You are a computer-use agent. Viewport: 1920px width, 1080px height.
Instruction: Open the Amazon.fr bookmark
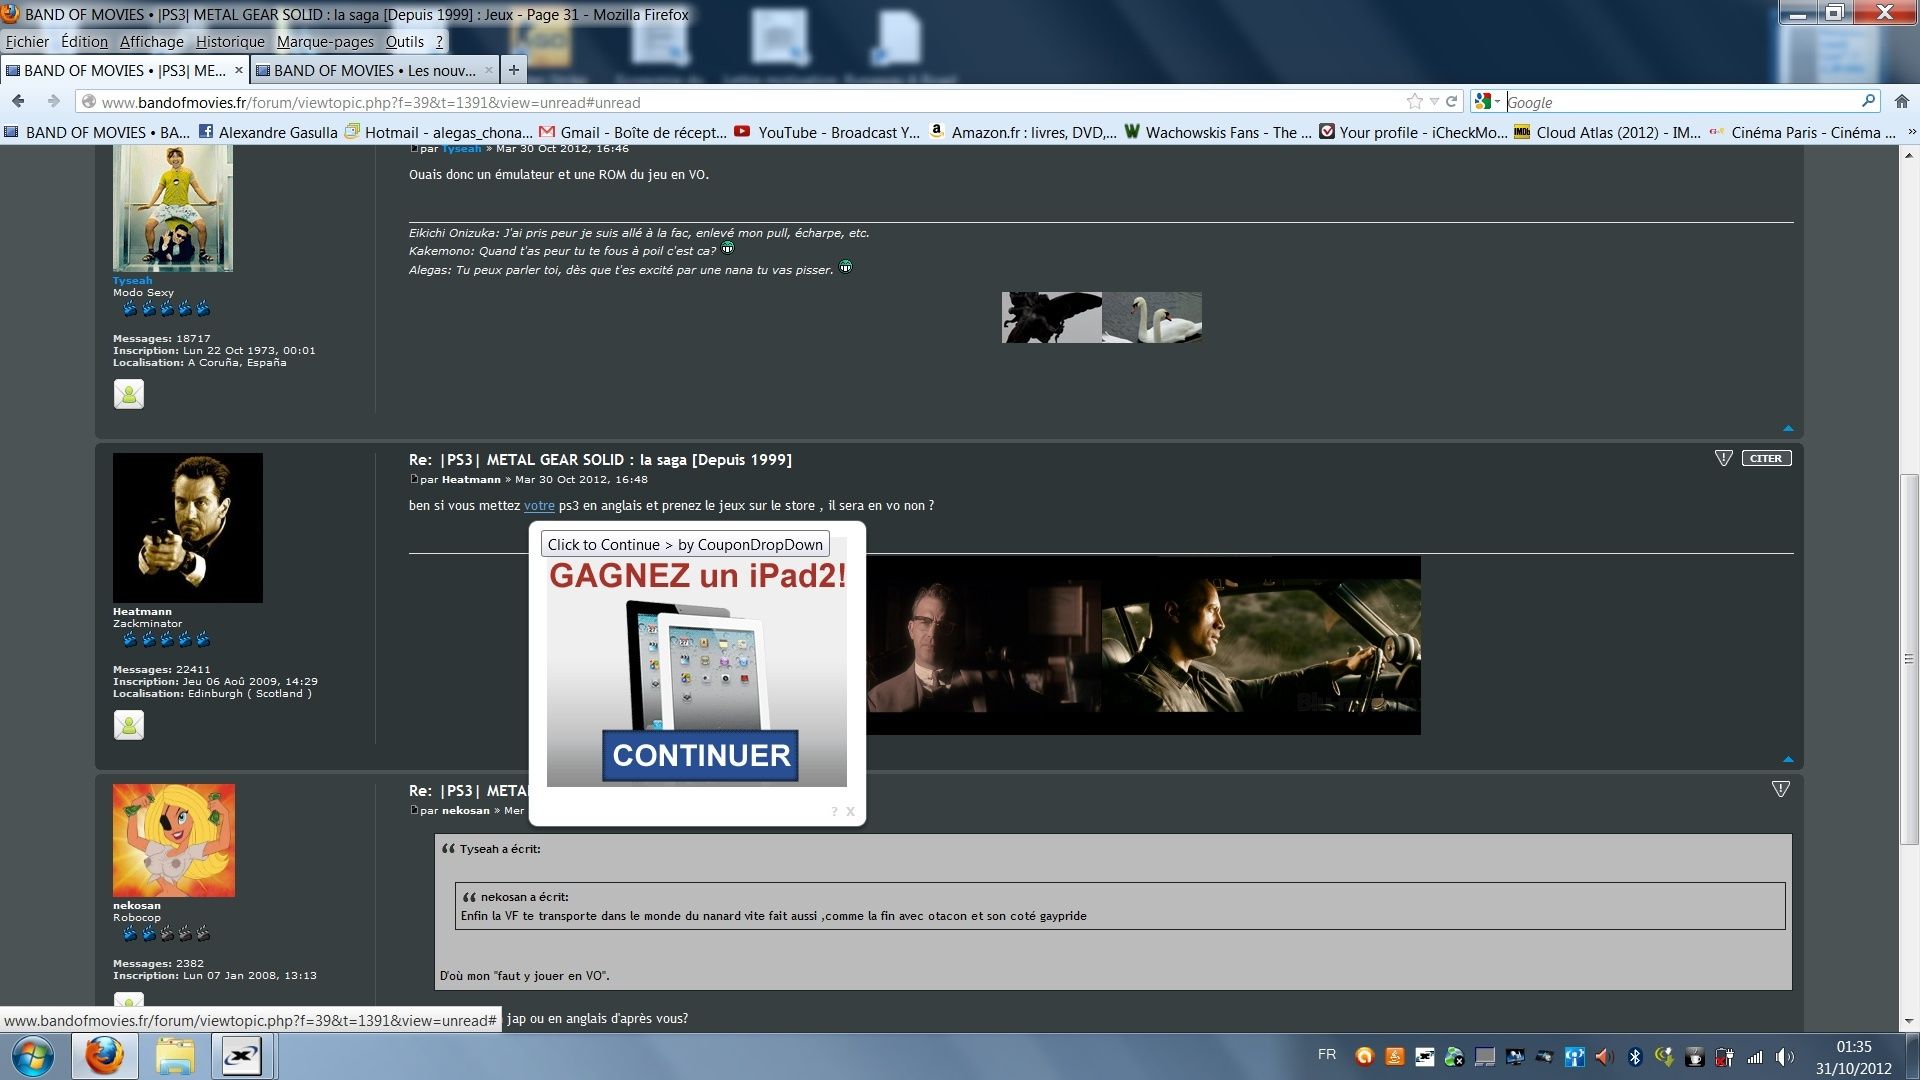[1023, 132]
